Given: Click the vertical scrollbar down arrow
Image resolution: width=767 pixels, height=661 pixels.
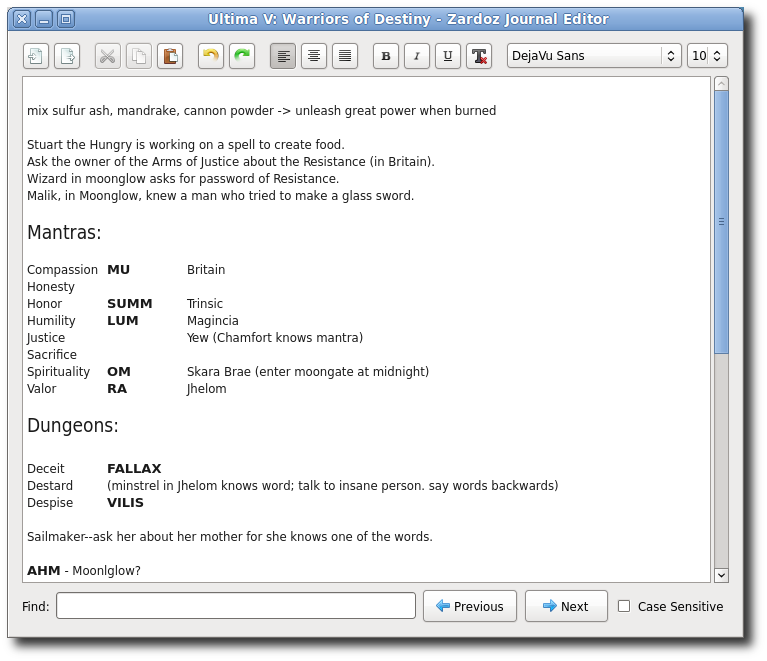Looking at the screenshot, I should click(x=721, y=574).
